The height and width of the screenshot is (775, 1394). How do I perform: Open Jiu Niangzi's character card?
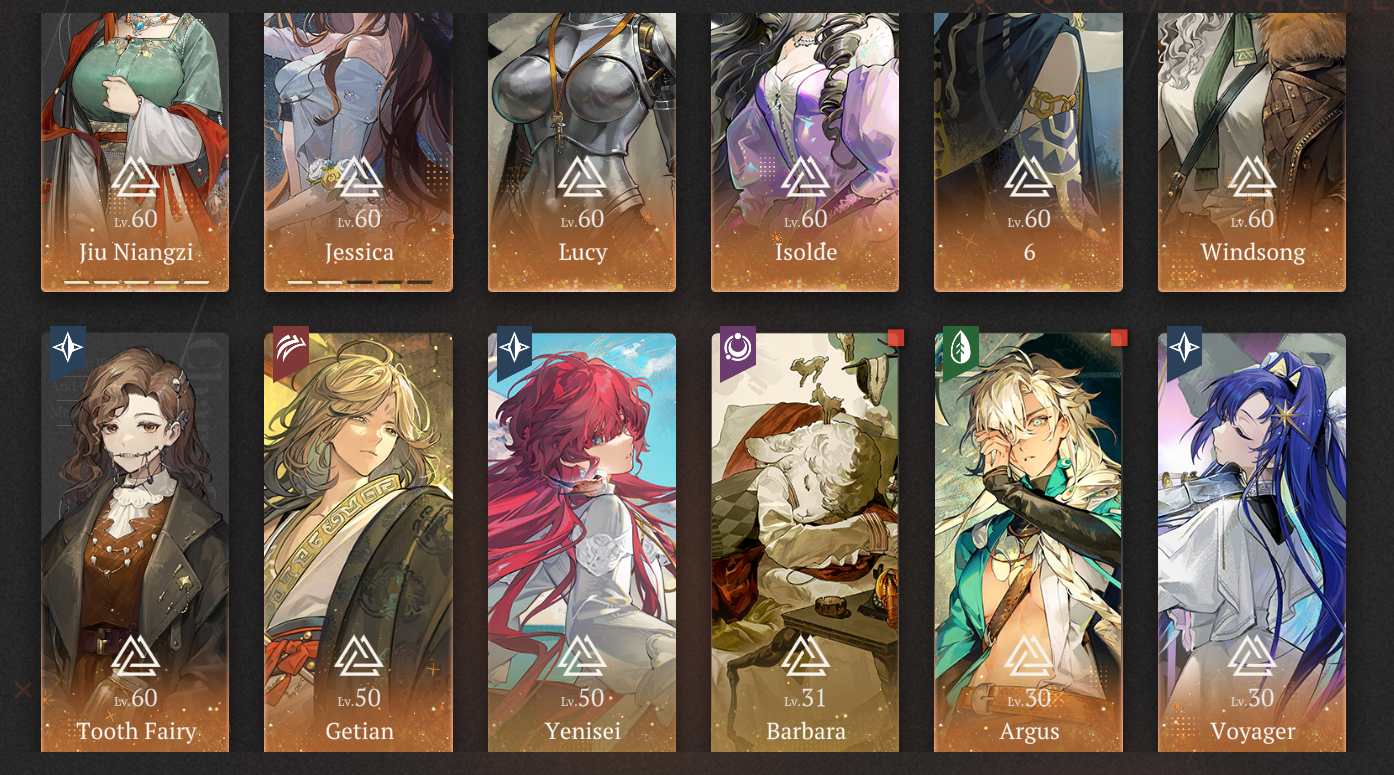tap(135, 150)
